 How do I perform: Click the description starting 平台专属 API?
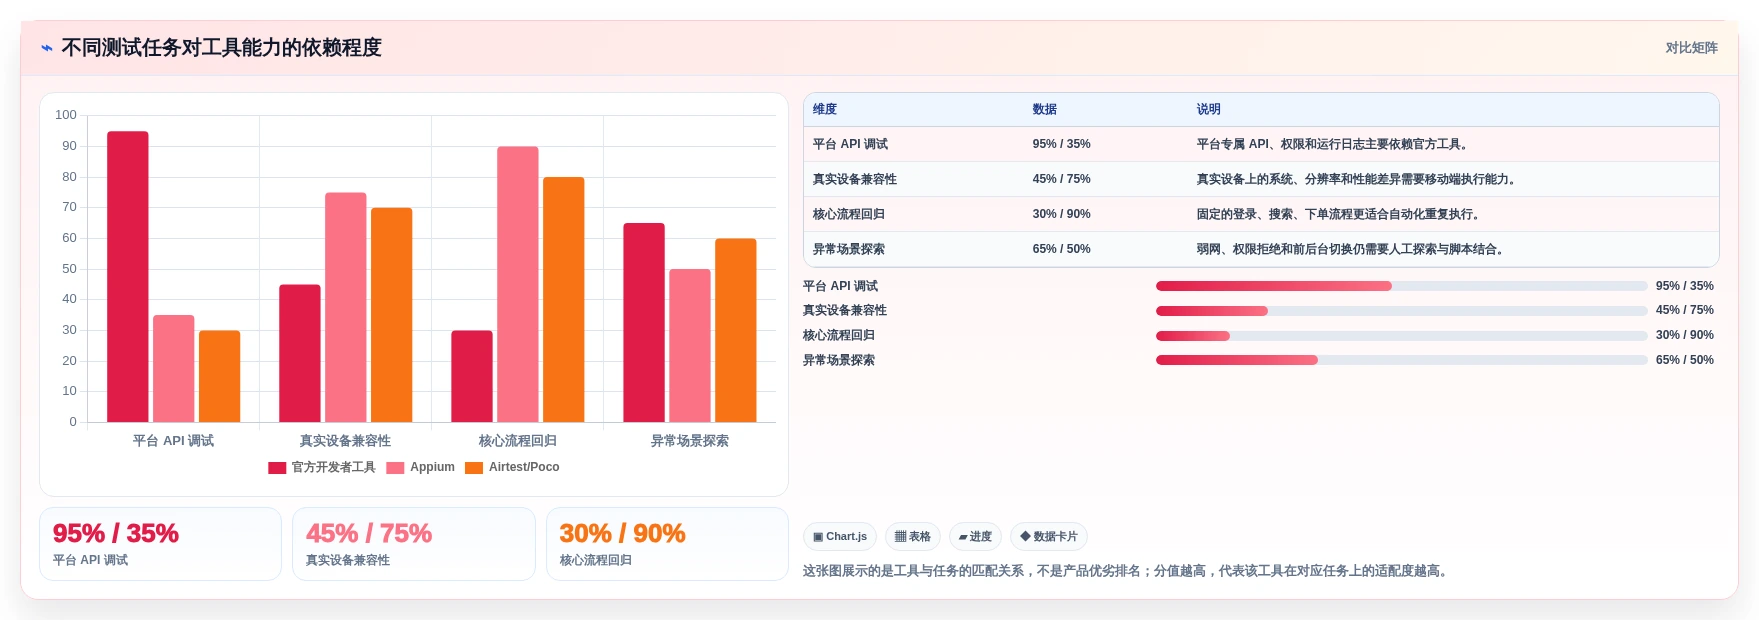(x=1334, y=144)
